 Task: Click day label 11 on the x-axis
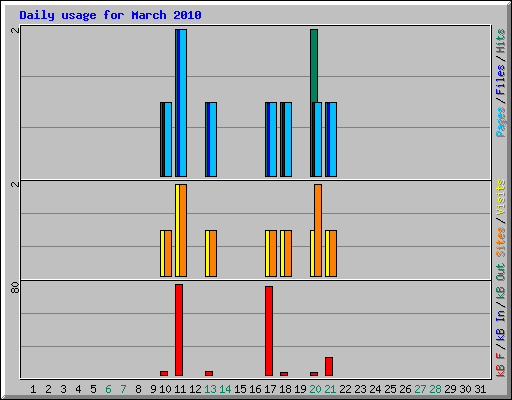180,389
